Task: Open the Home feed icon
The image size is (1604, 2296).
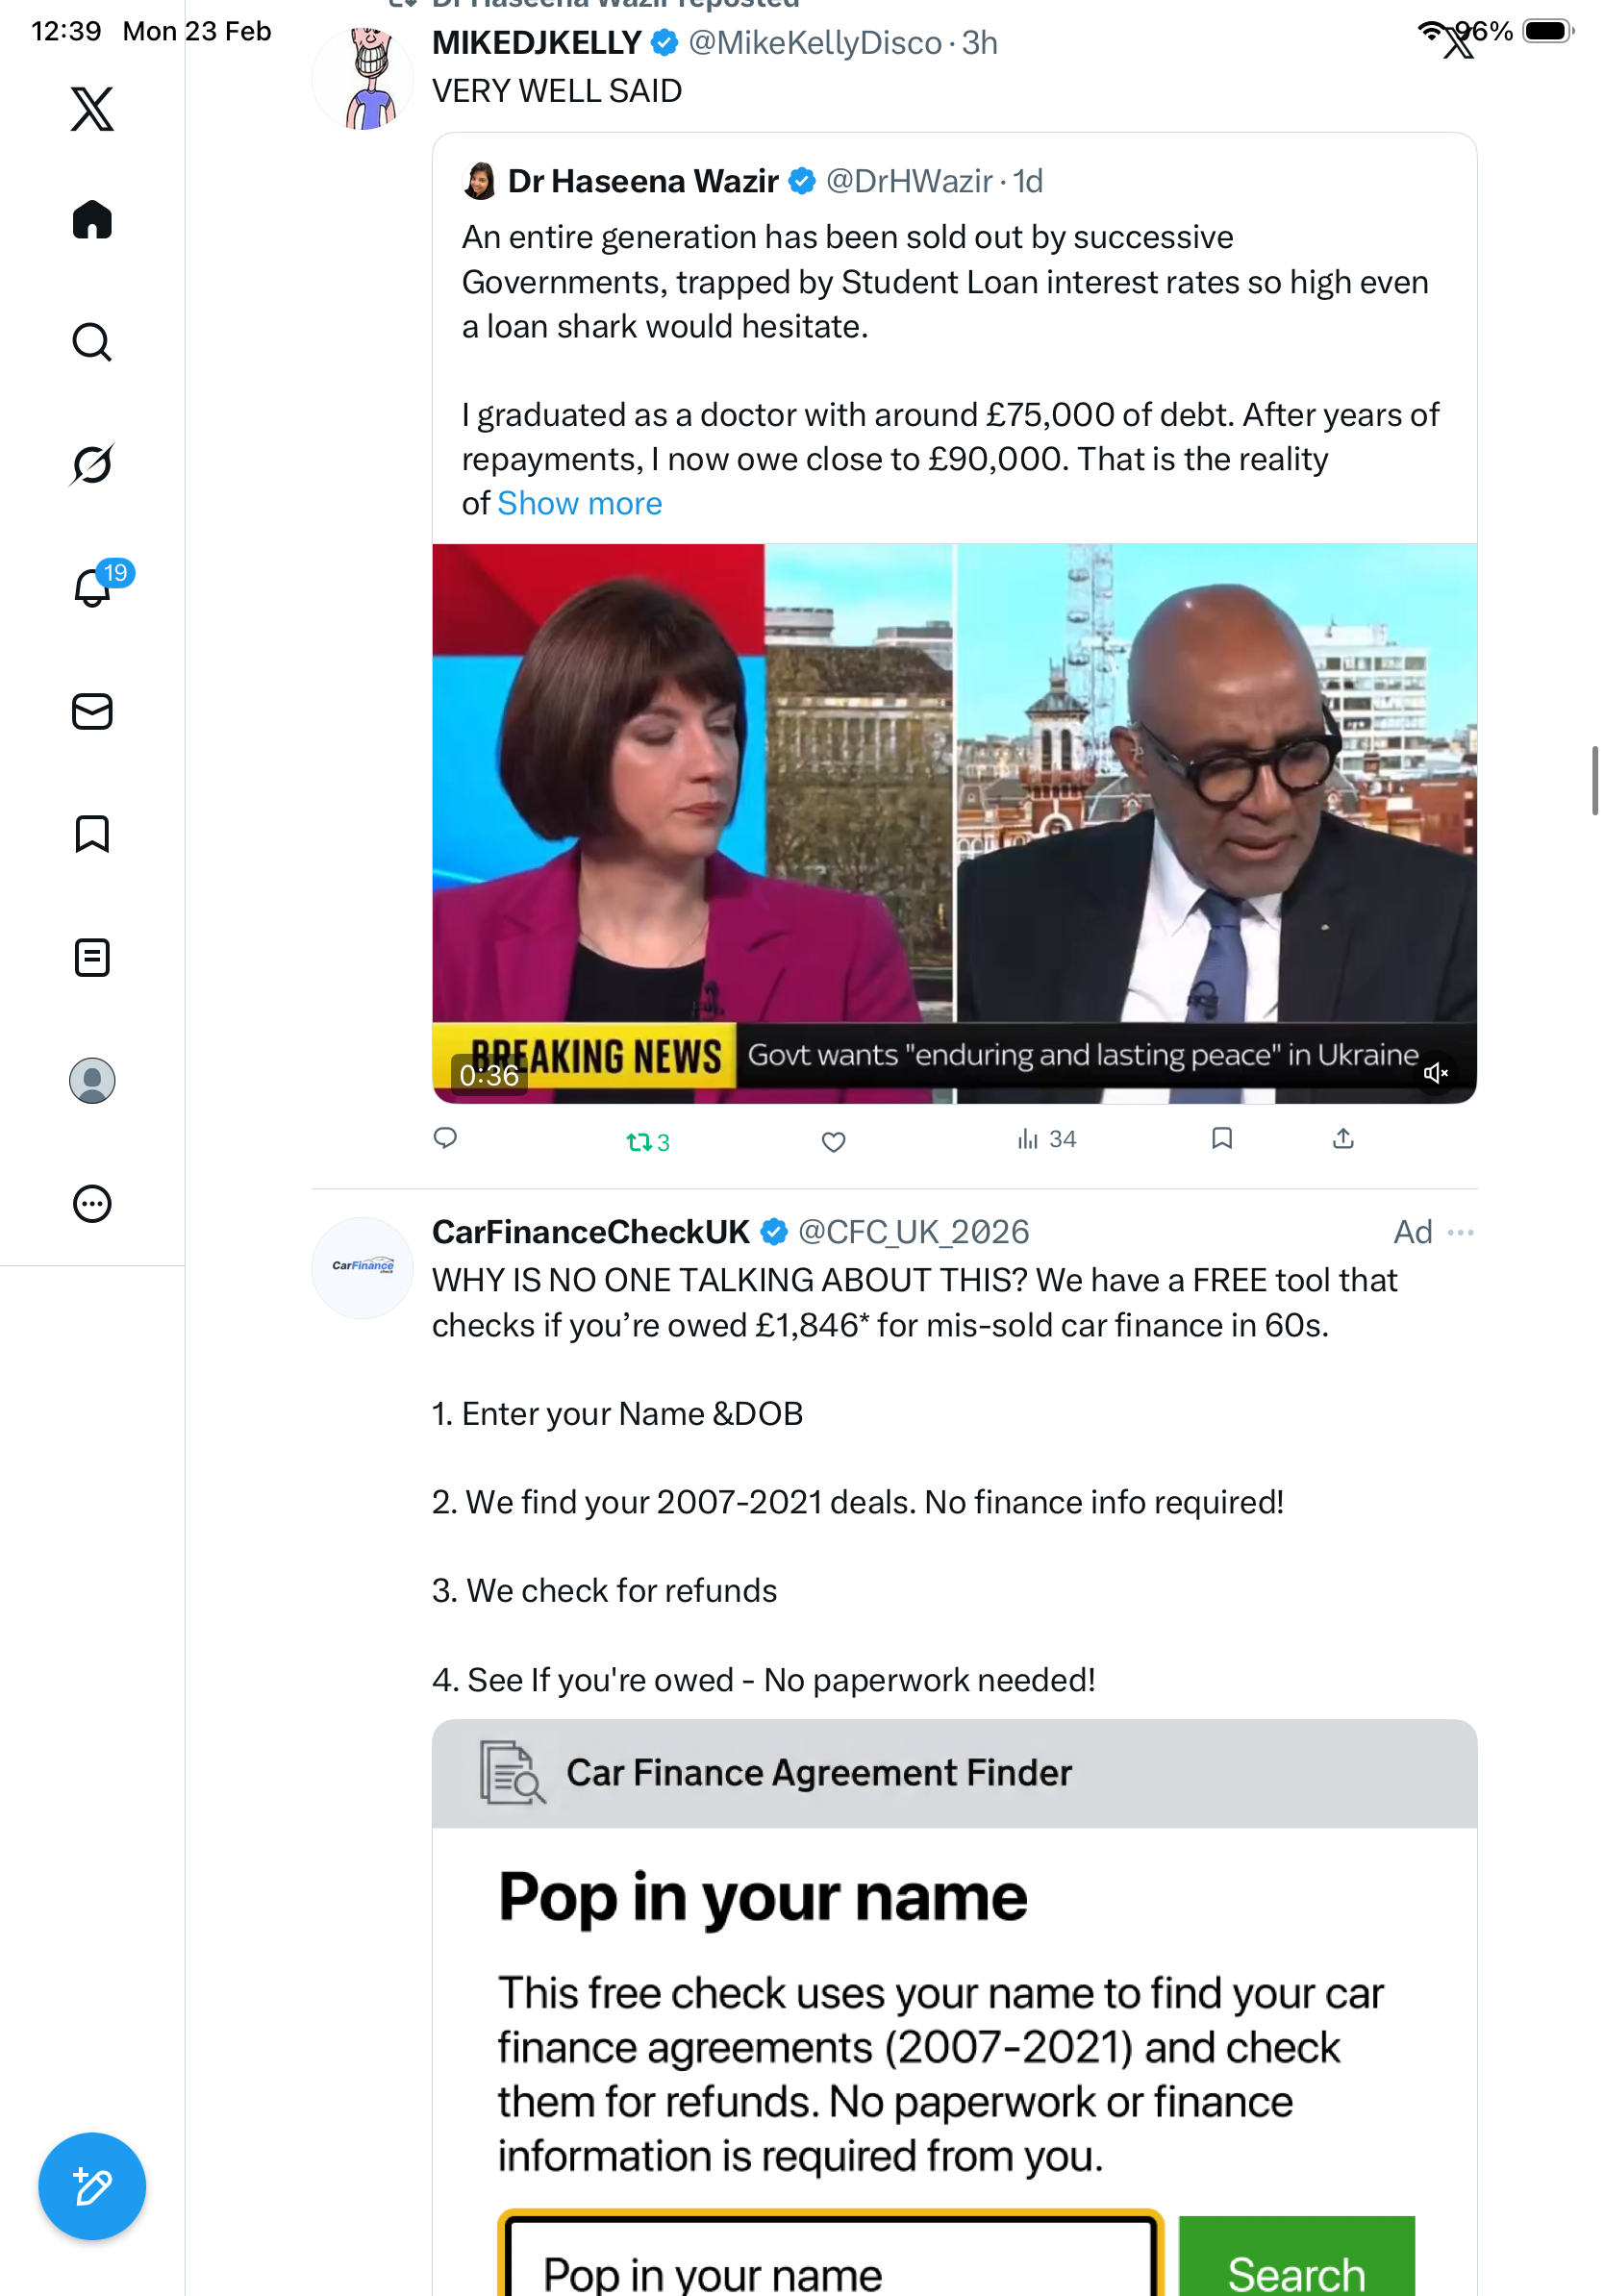Action: click(92, 219)
